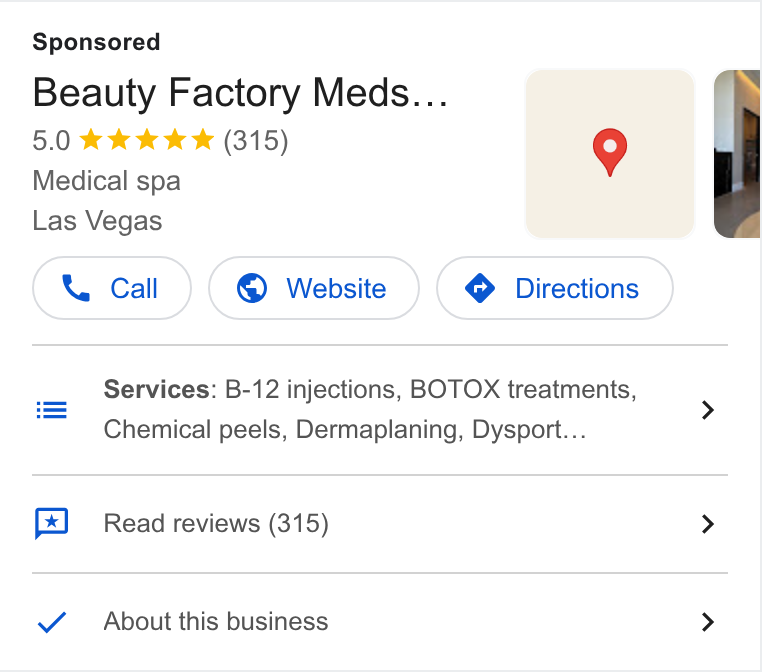Screen dimensions: 762x672
Task: Open the business Website button
Action: [314, 288]
